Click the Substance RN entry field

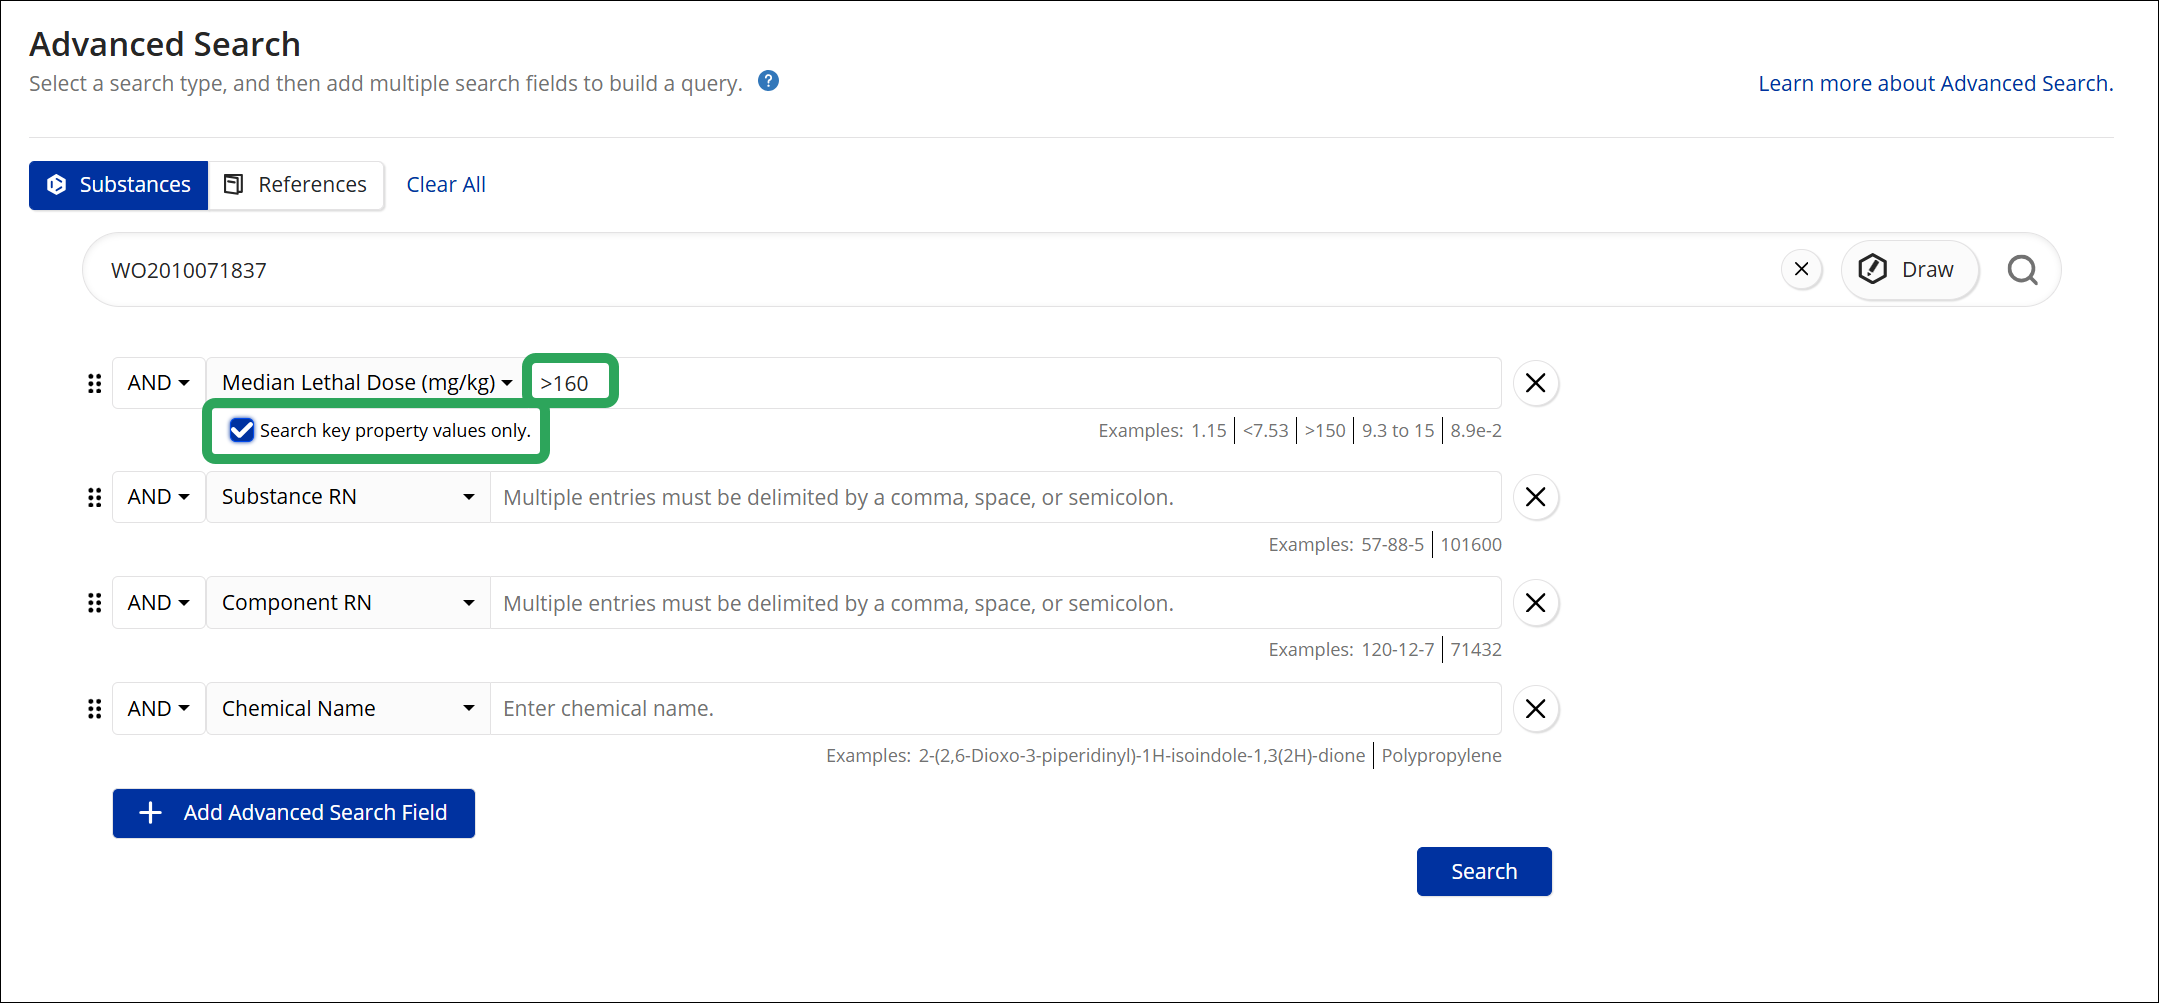pyautogui.click(x=996, y=497)
